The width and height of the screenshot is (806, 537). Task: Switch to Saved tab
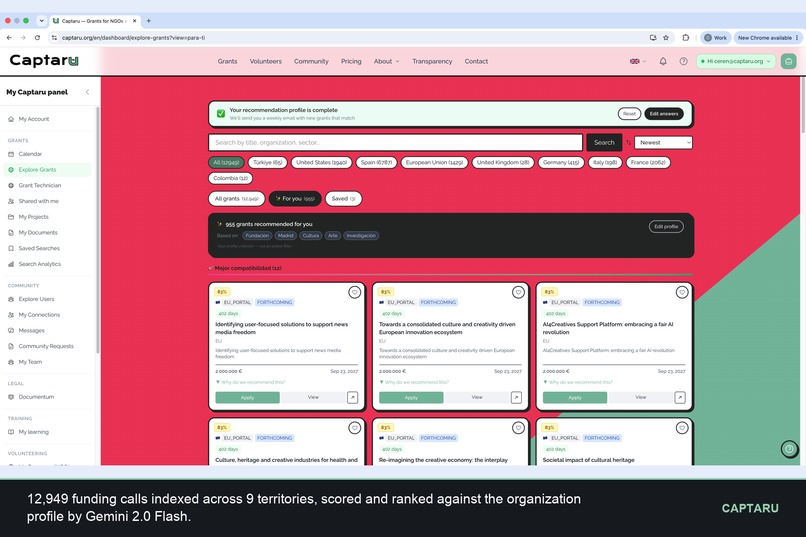[x=343, y=198]
